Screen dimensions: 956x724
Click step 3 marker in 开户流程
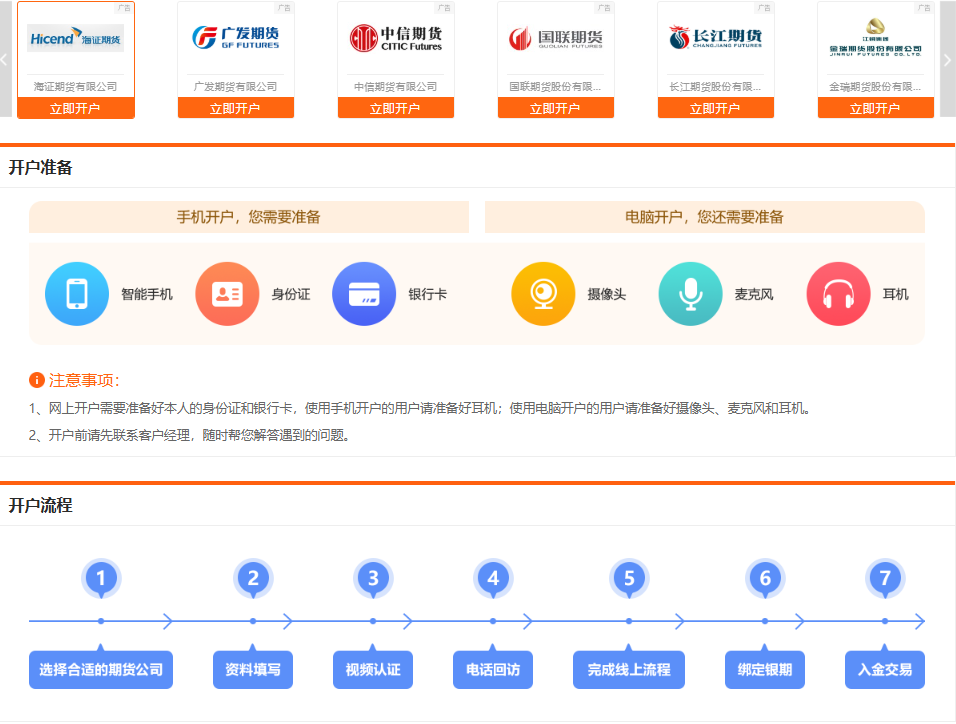(373, 578)
